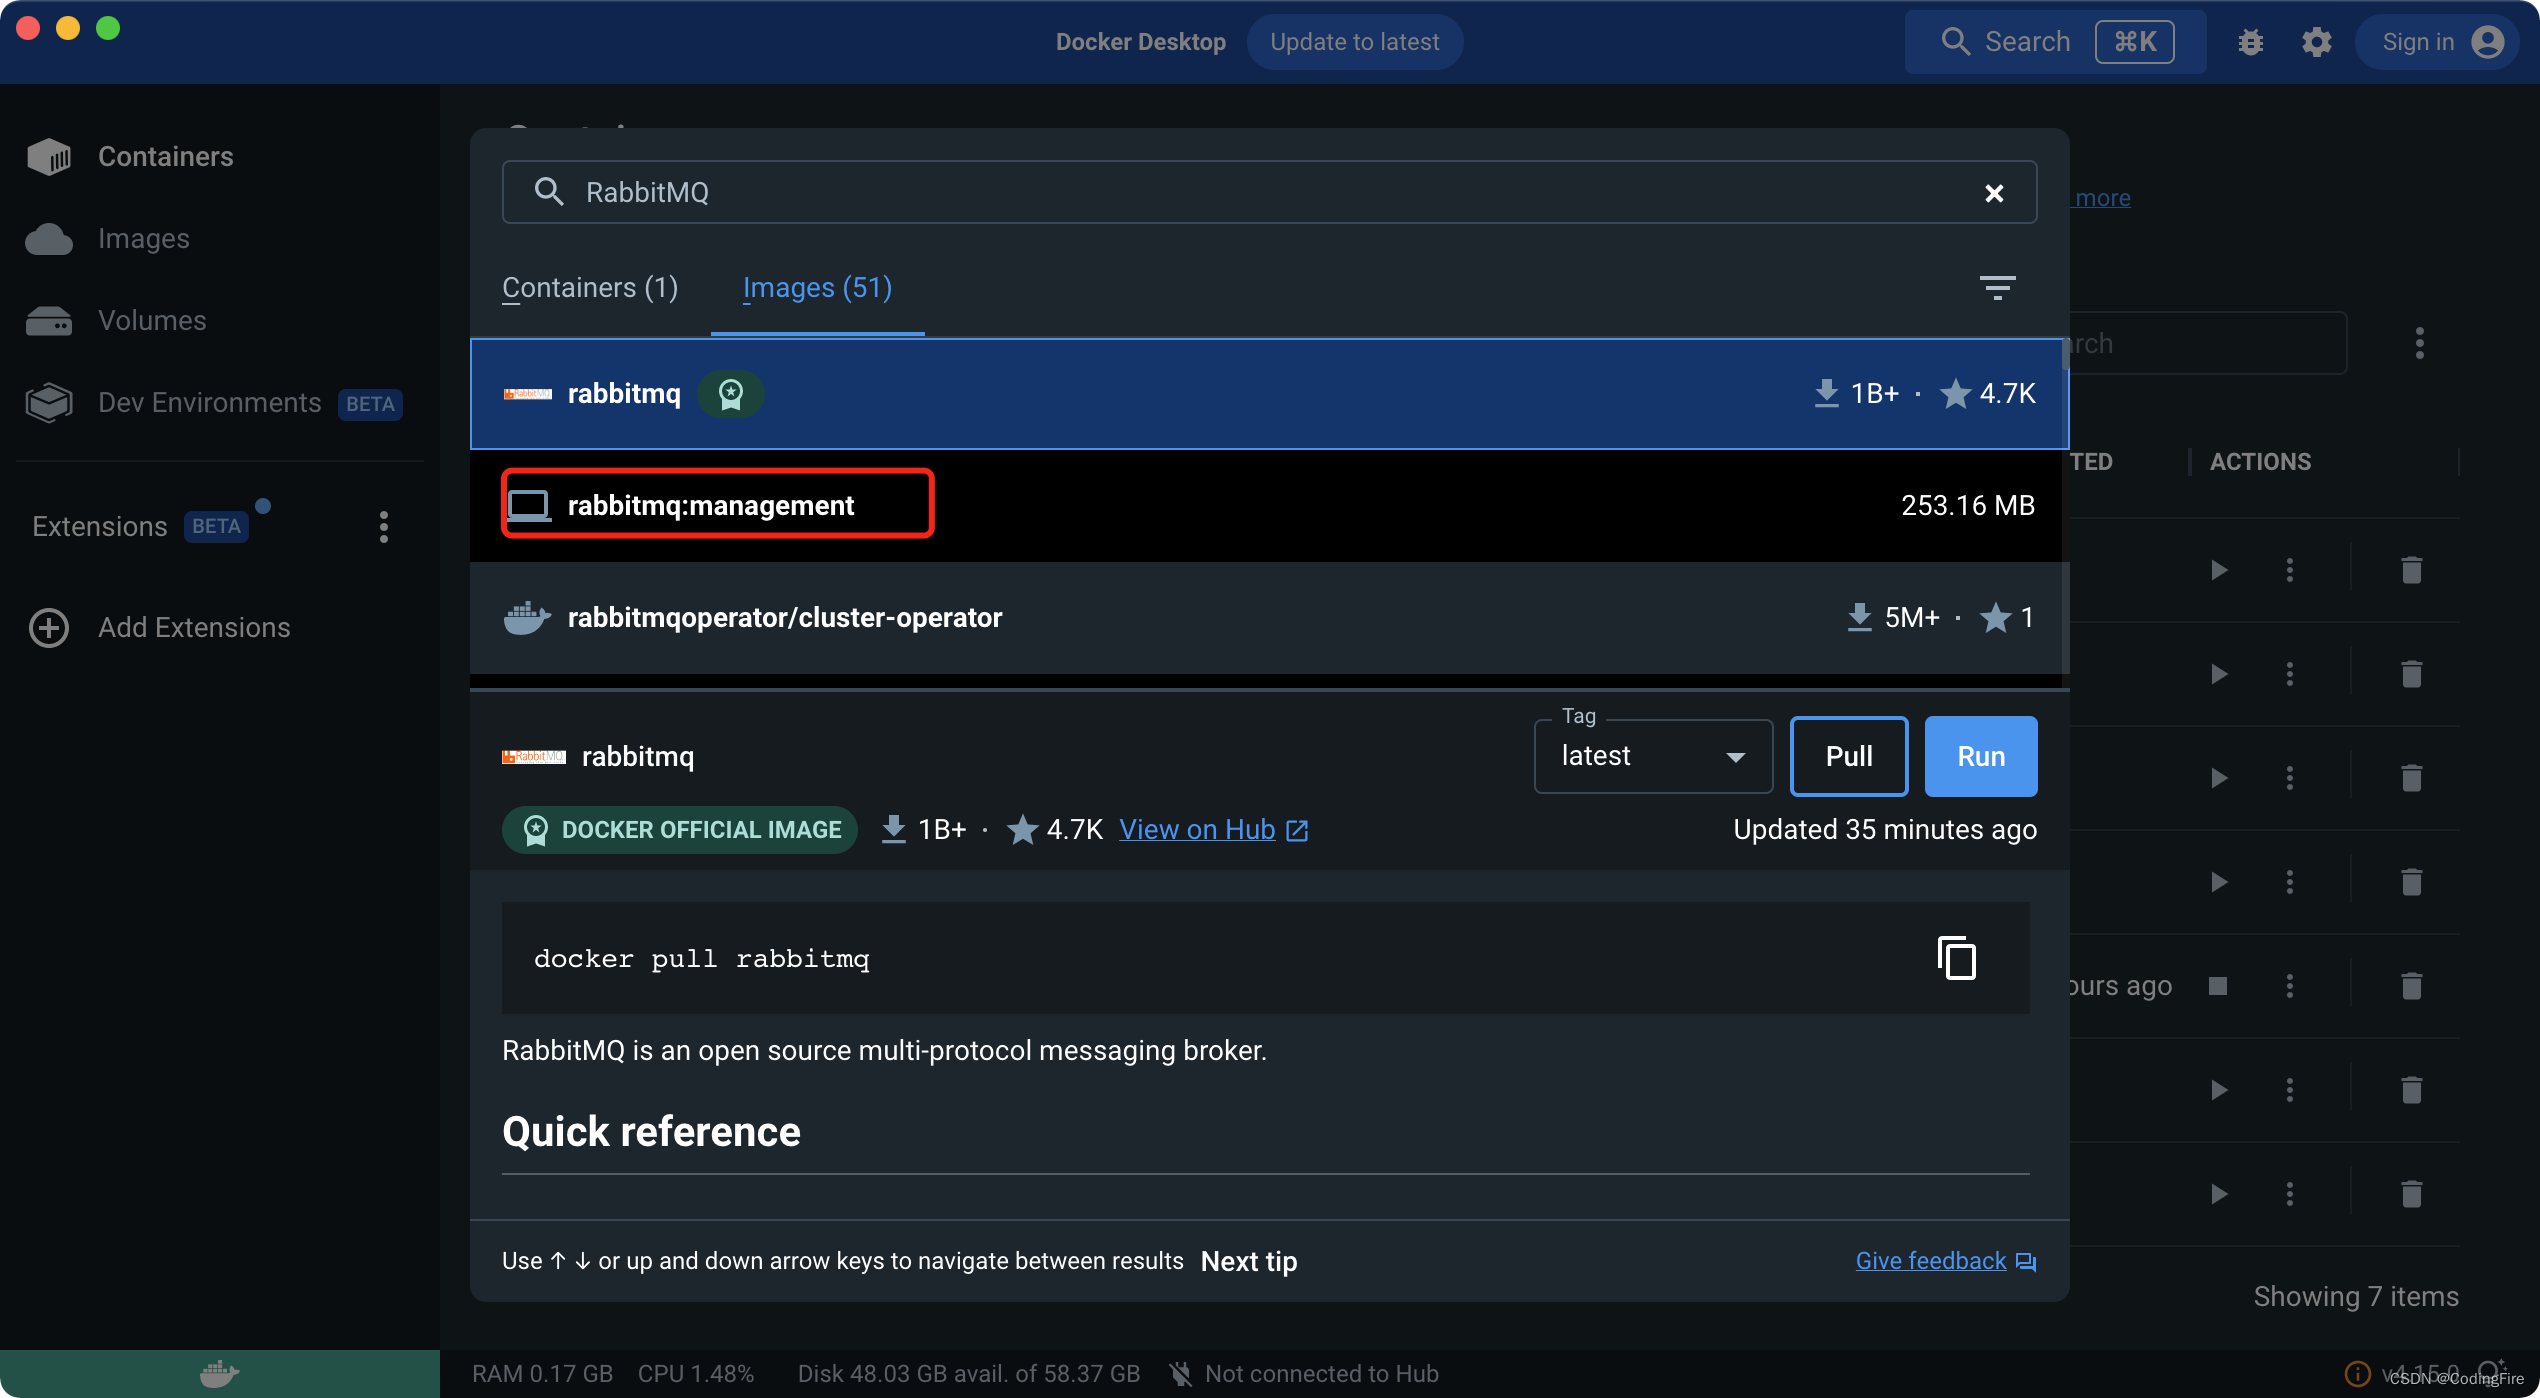Screen dimensions: 2540x1398
Task: Open the Images section in sidebar
Action: (108, 238)
